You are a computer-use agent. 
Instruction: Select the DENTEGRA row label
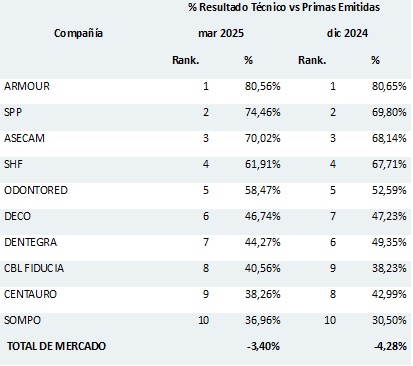31,242
